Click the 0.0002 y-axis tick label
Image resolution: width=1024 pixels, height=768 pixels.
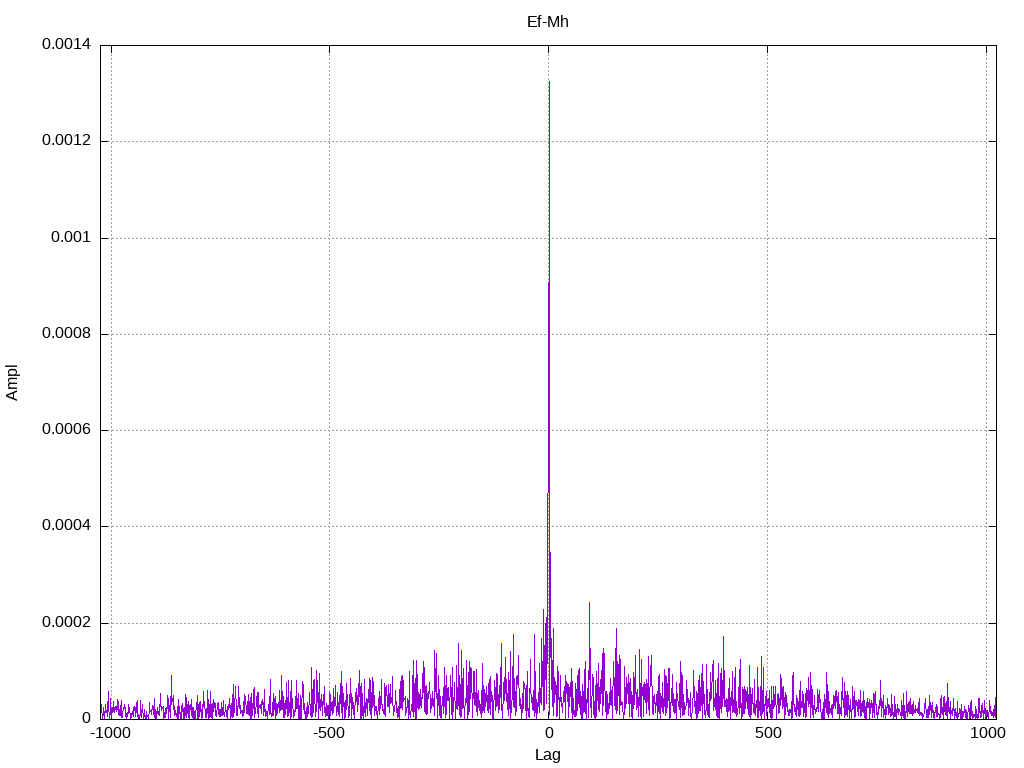point(67,622)
